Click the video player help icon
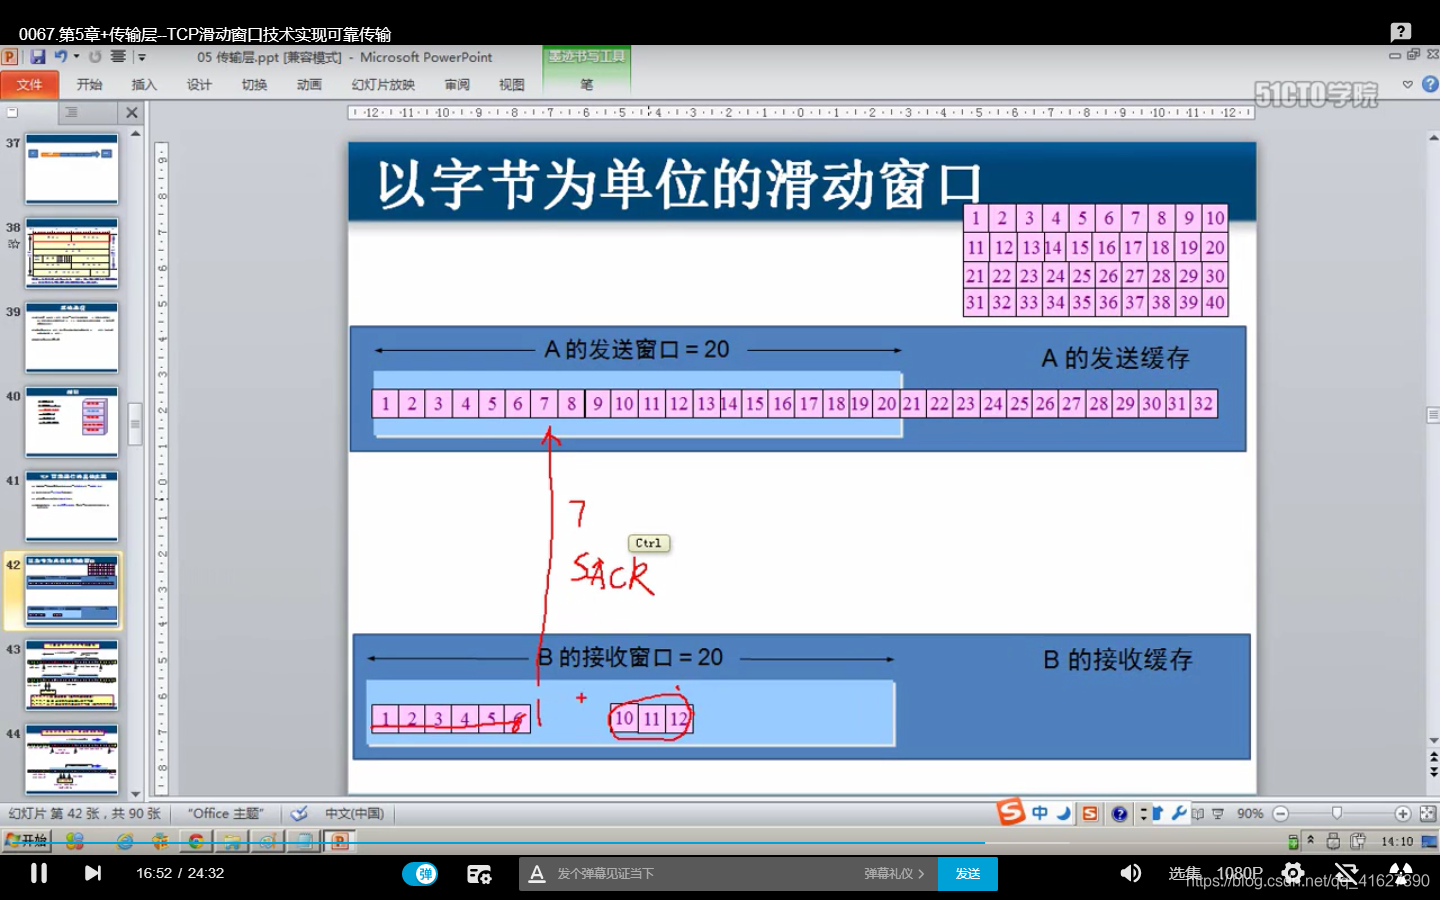Viewport: 1440px width, 900px height. coord(1401,32)
